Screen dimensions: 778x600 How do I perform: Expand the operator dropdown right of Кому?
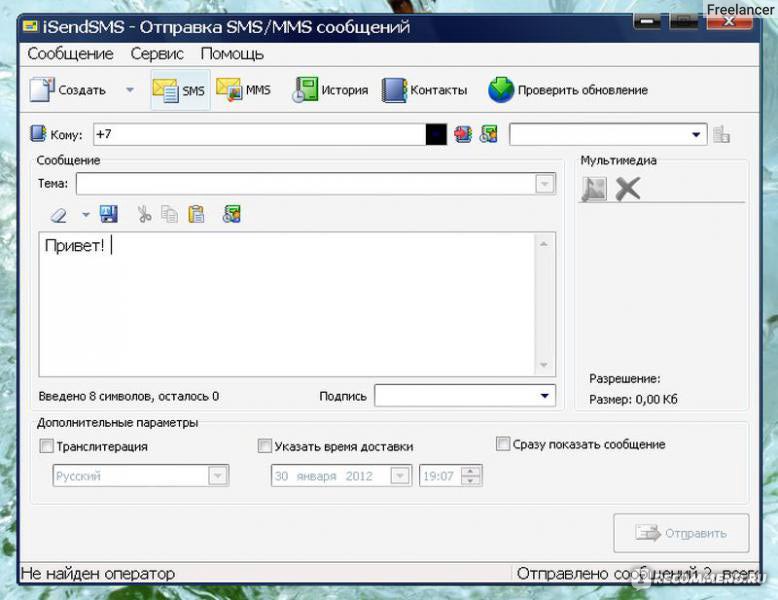click(696, 134)
